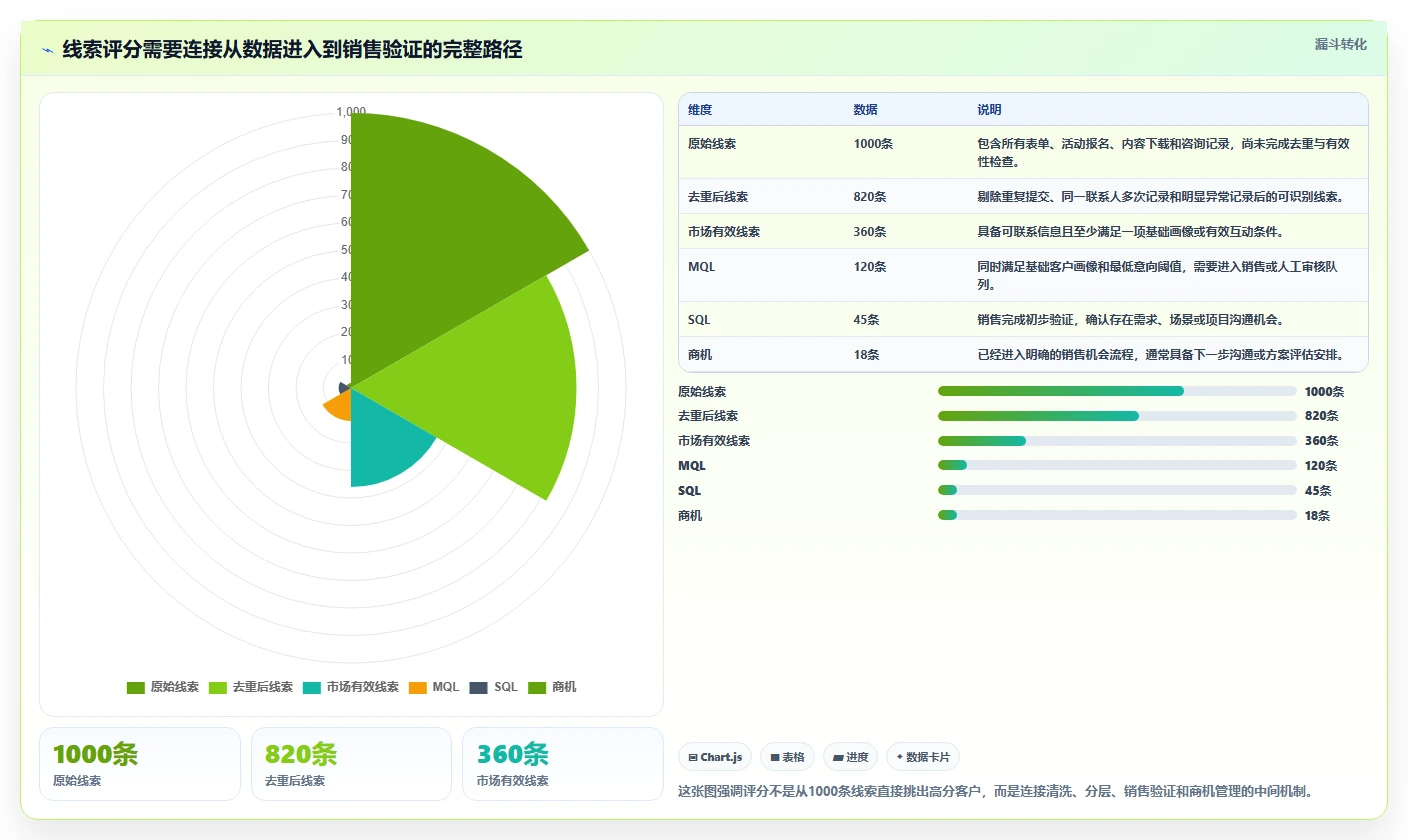The image size is (1408, 840).
Task: Click the 820条 value in the table
Action: pos(870,197)
